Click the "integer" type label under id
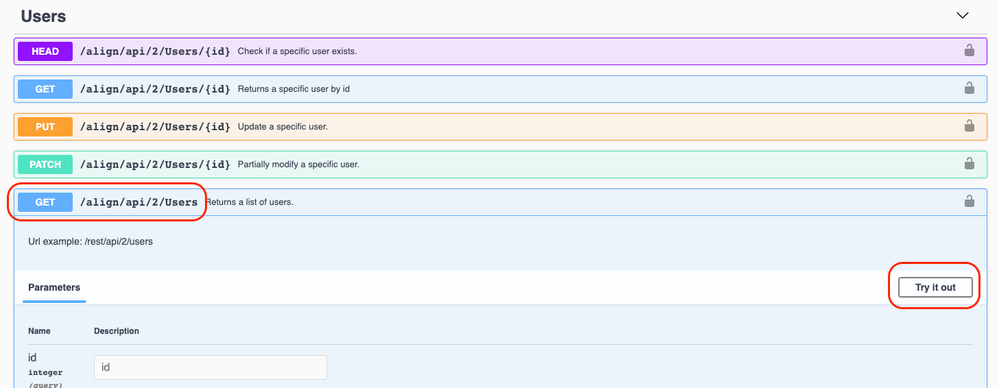This screenshot has height=388, width=999. click(45, 373)
